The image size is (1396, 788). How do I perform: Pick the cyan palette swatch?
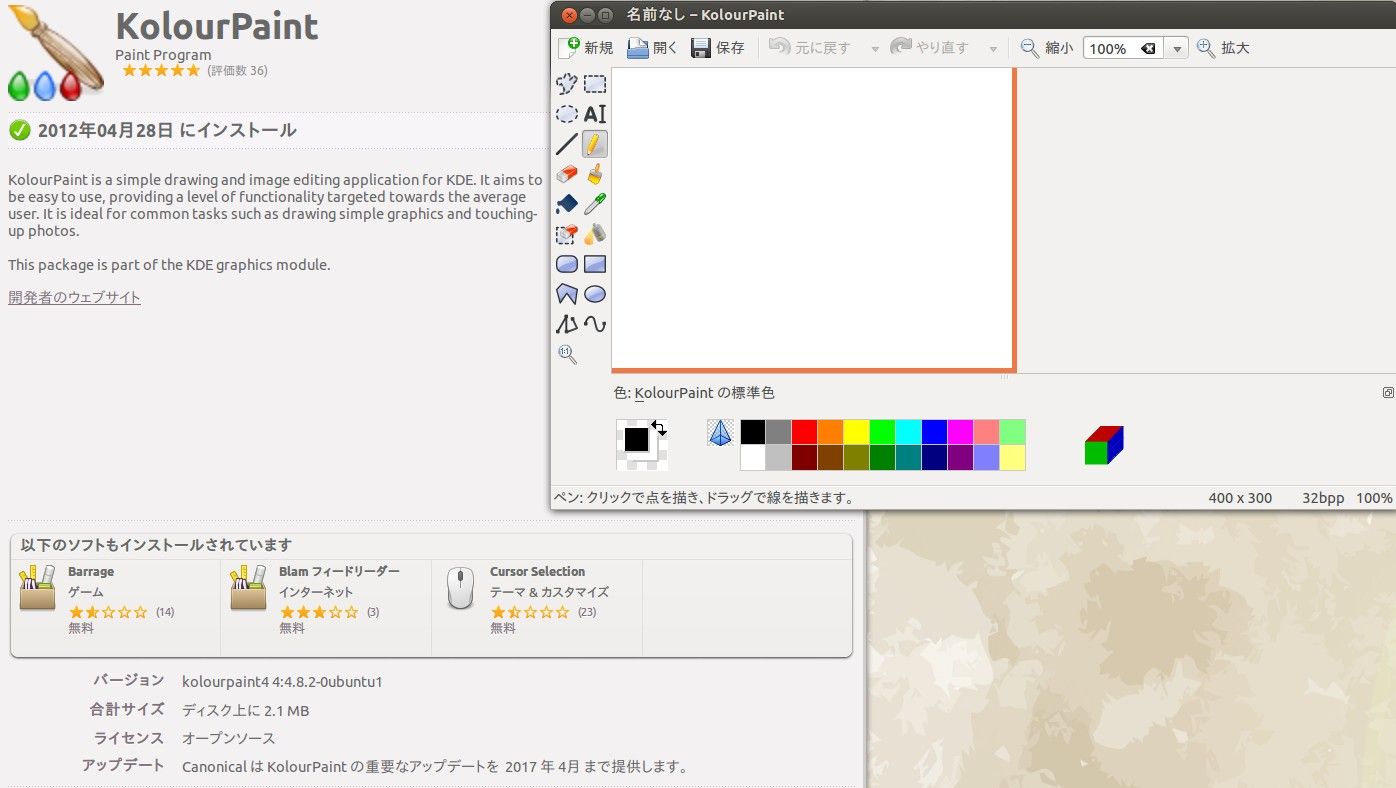point(909,432)
